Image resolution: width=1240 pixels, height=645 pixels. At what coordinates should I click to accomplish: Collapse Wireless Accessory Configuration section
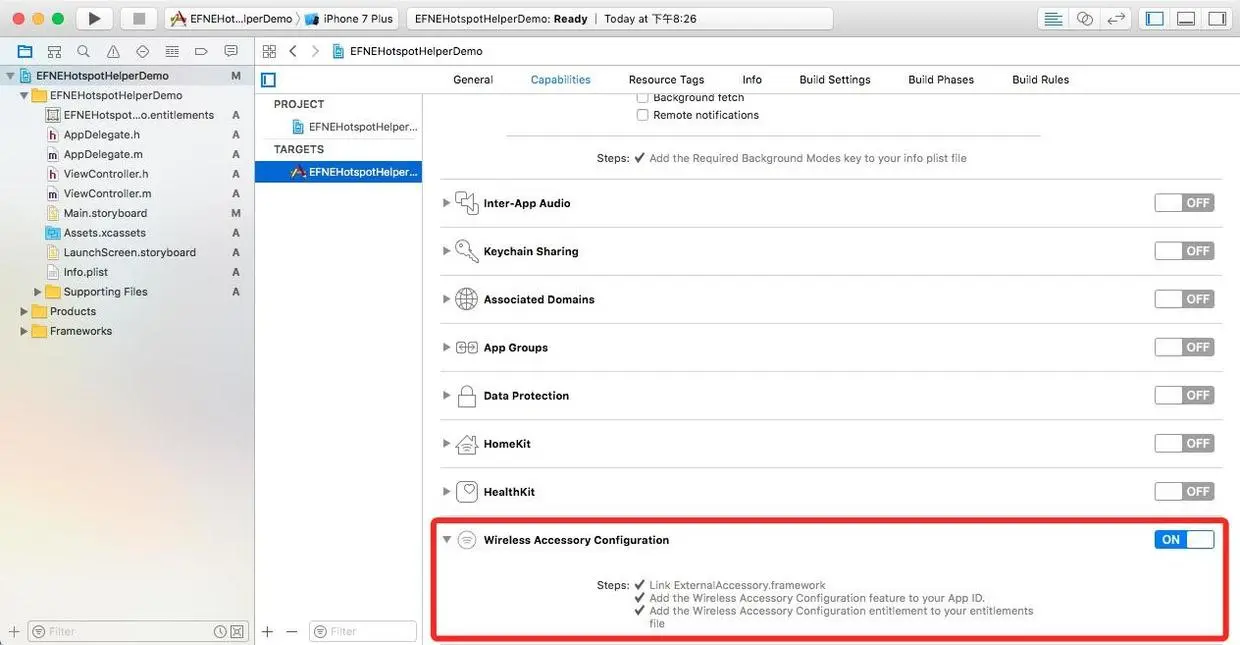[x=446, y=539]
